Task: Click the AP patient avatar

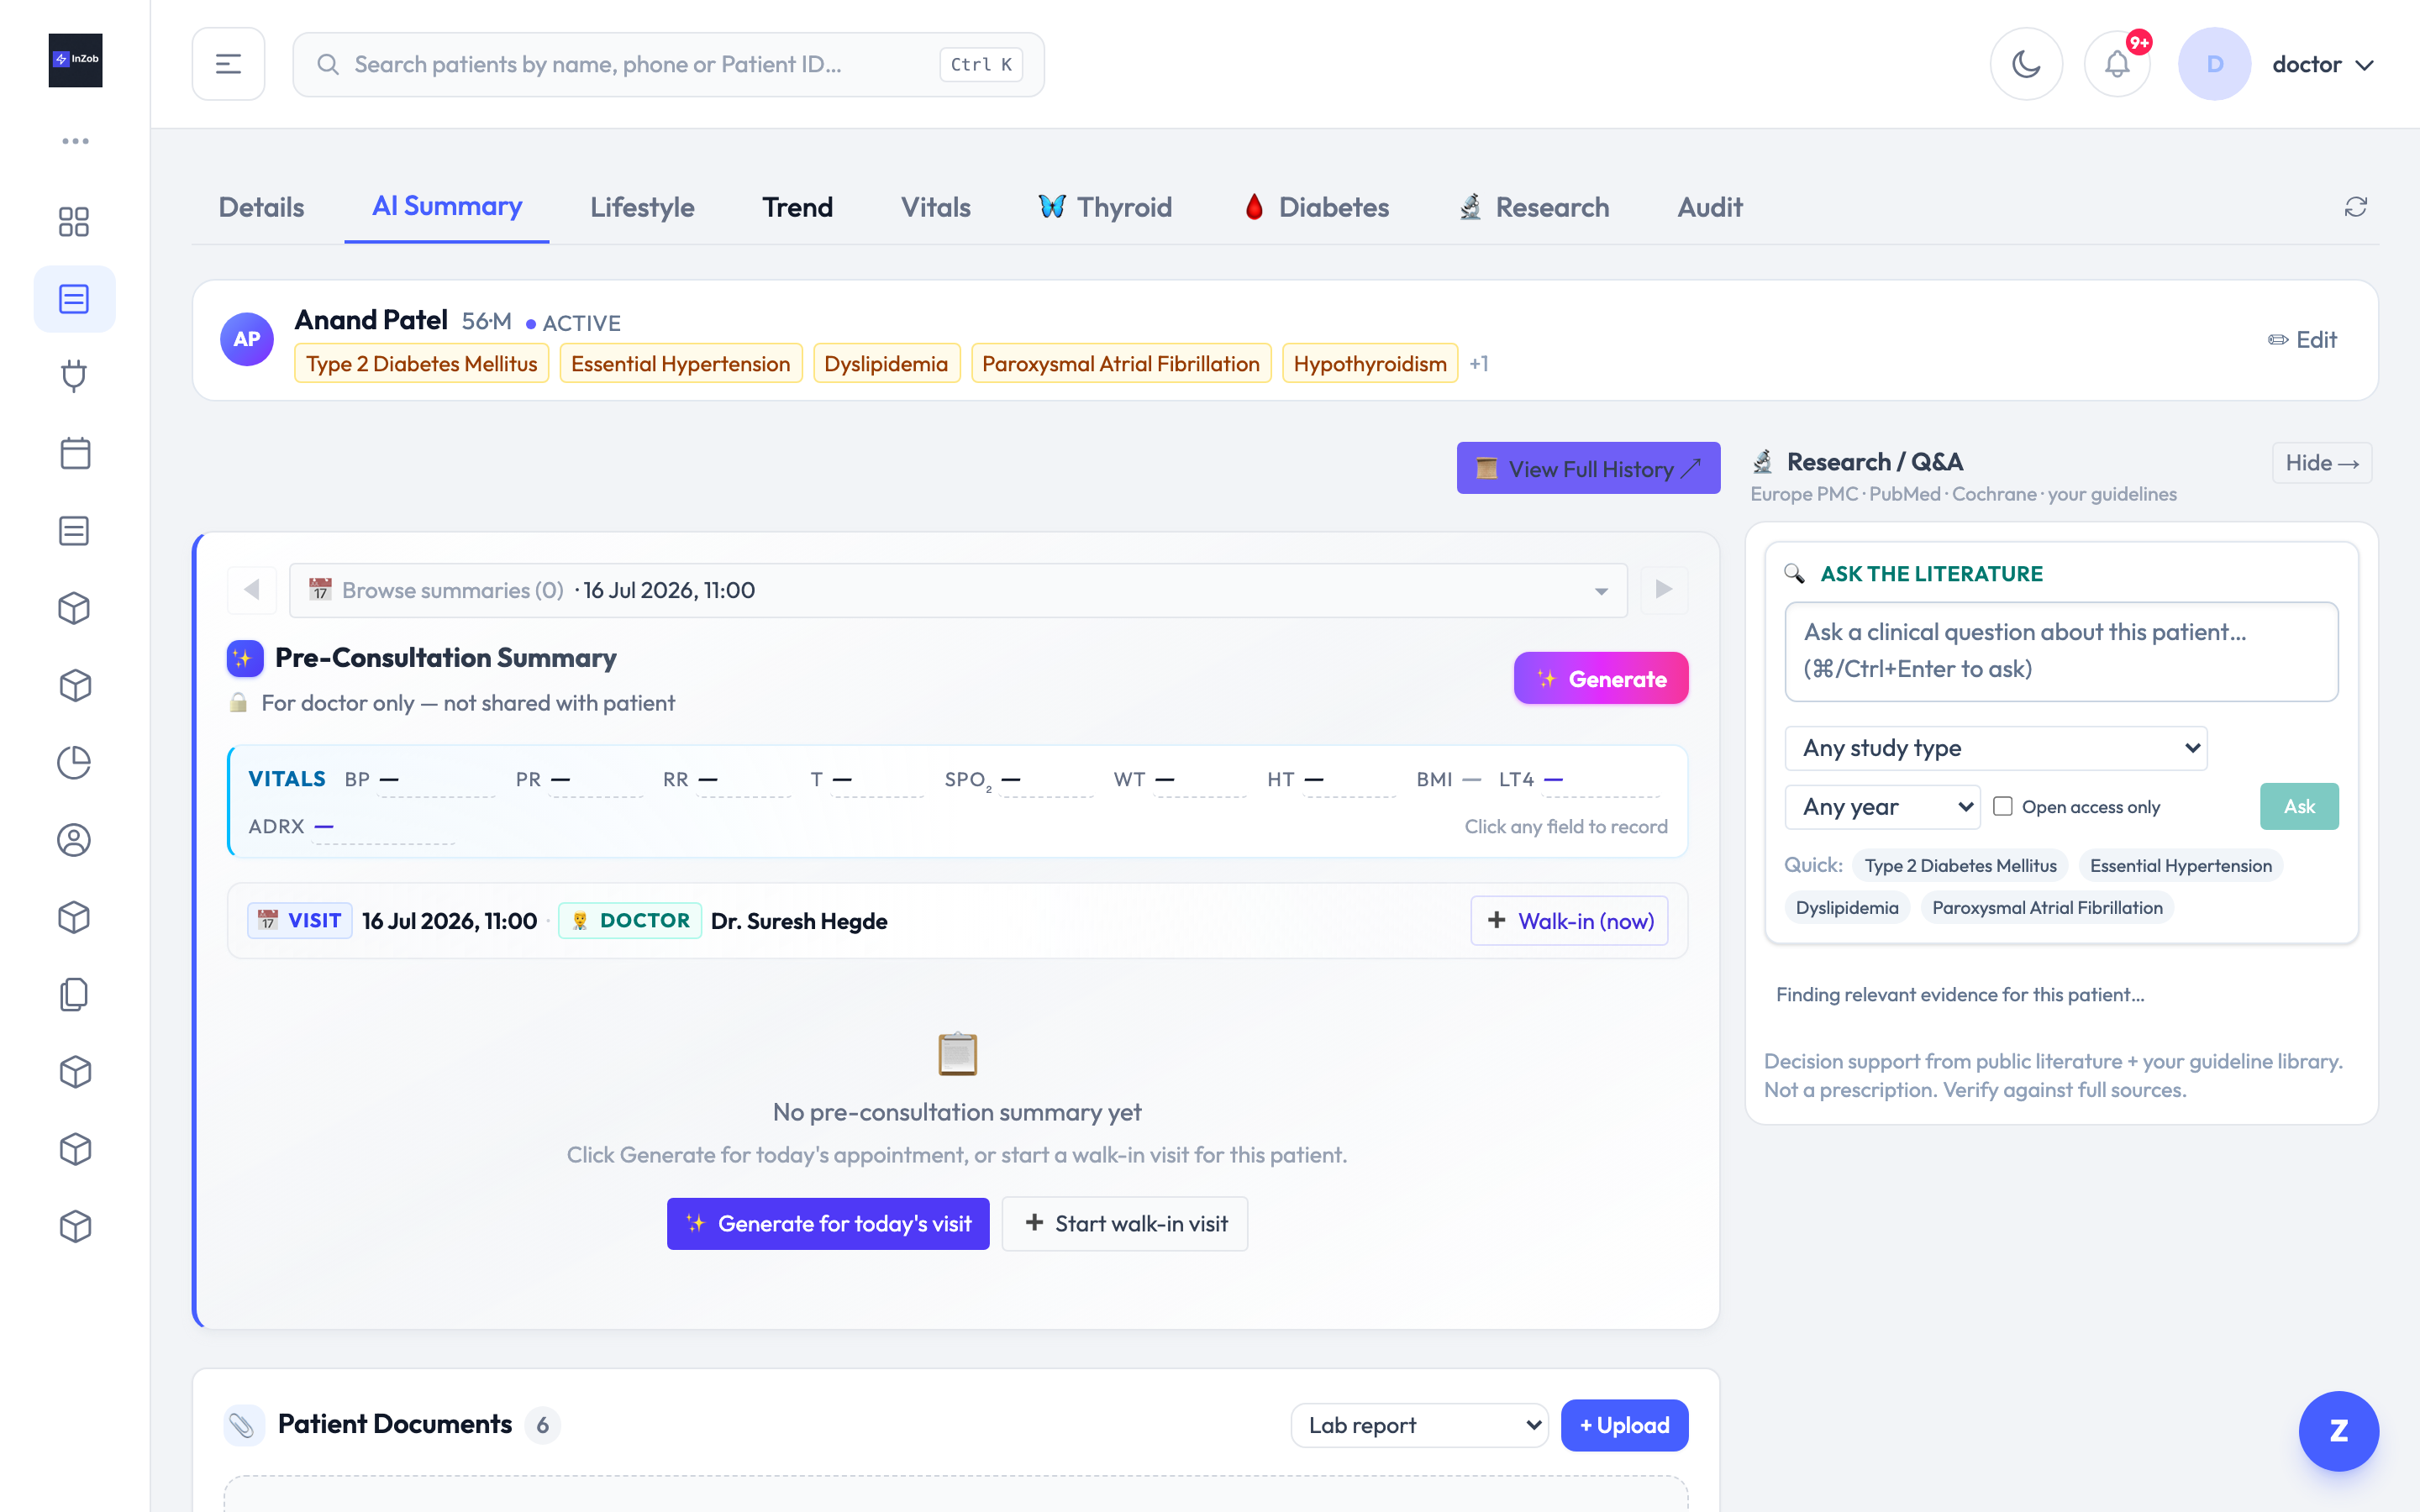Action: pyautogui.click(x=246, y=339)
